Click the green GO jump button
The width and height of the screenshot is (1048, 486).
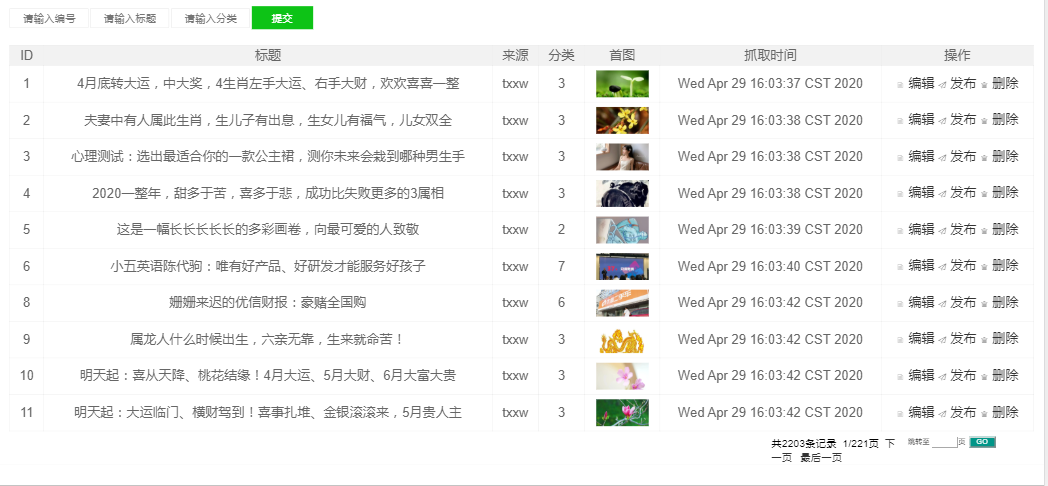pos(982,442)
